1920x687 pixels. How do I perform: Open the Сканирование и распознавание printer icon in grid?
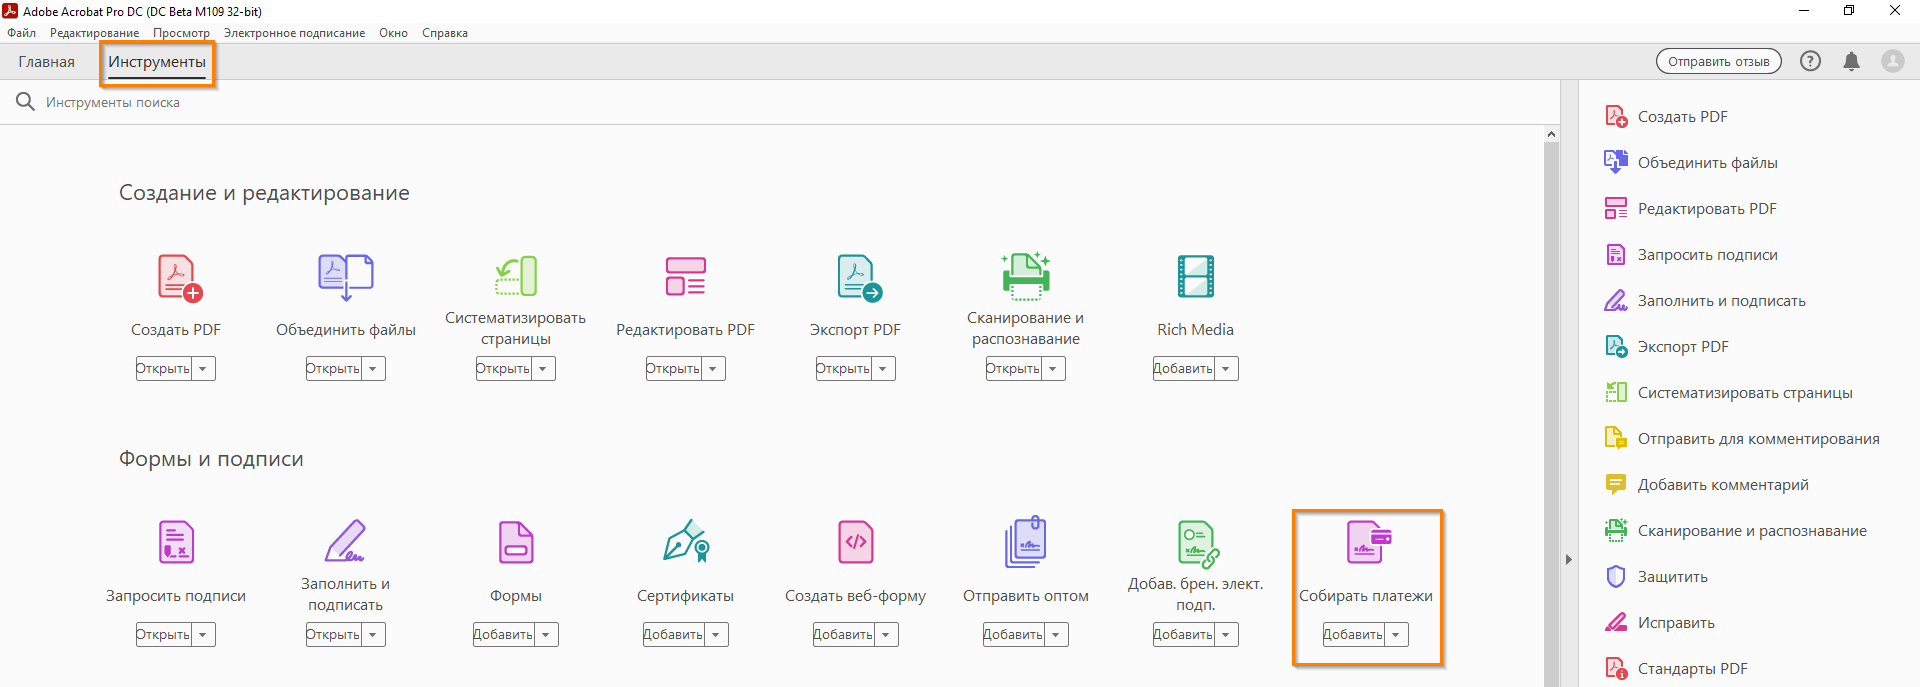1026,276
